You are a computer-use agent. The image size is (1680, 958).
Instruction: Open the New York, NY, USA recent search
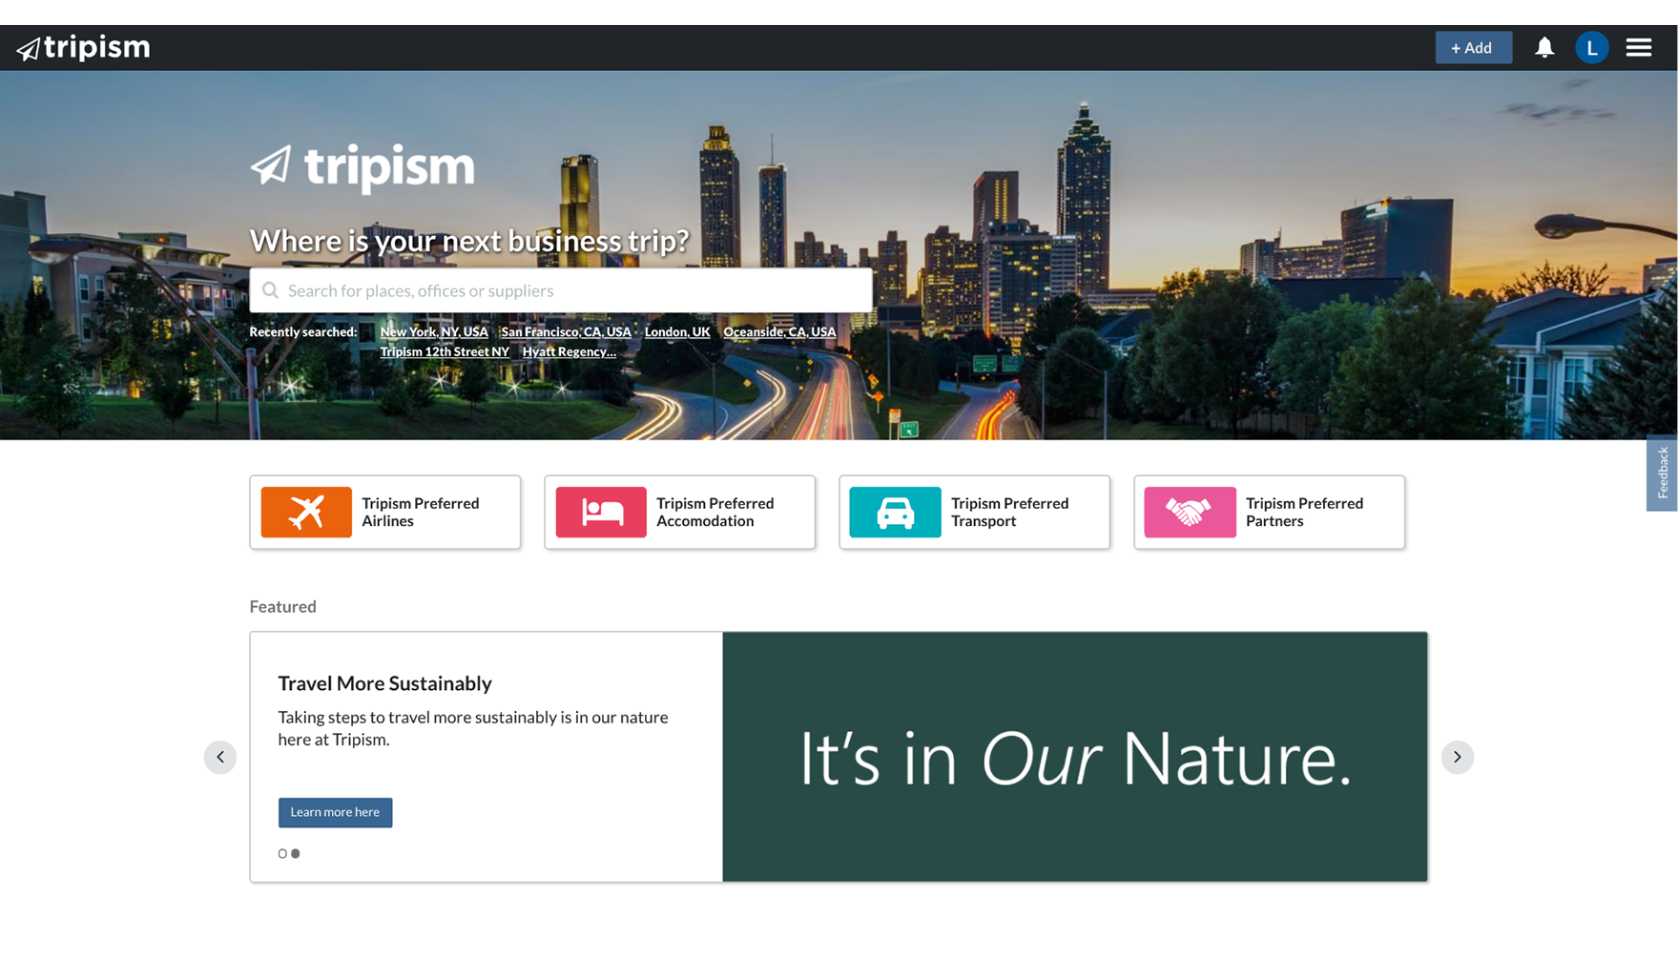[434, 331]
